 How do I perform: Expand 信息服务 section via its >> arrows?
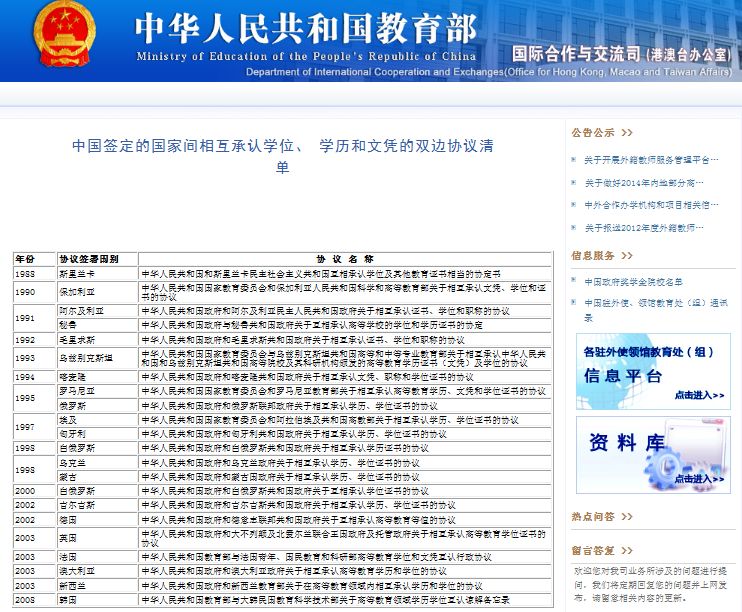(x=626, y=255)
